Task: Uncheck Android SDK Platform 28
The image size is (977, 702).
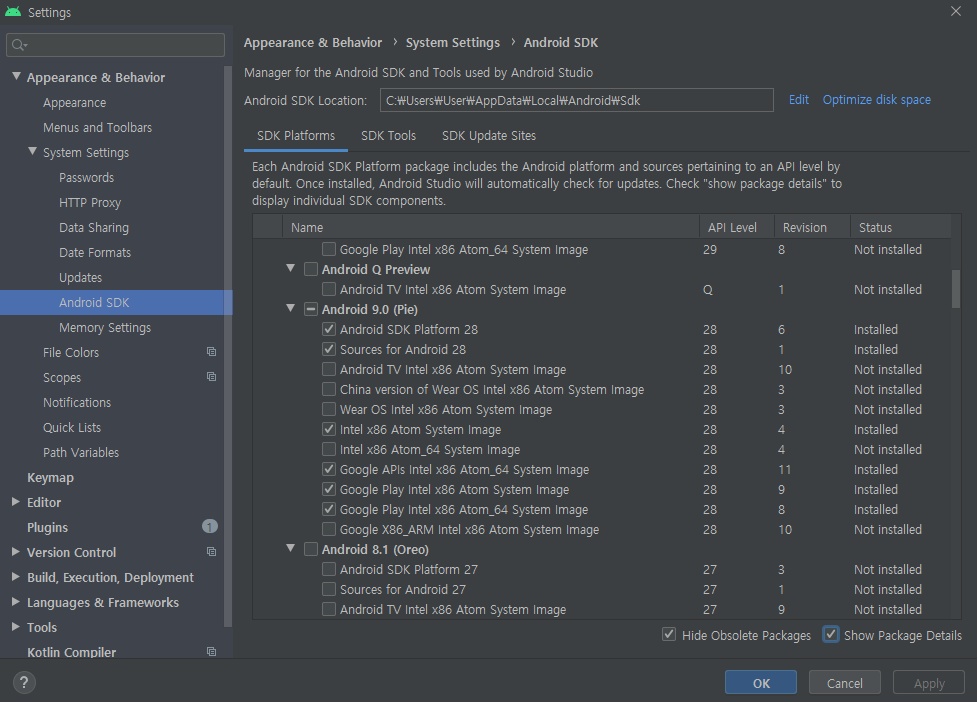Action: tap(329, 329)
